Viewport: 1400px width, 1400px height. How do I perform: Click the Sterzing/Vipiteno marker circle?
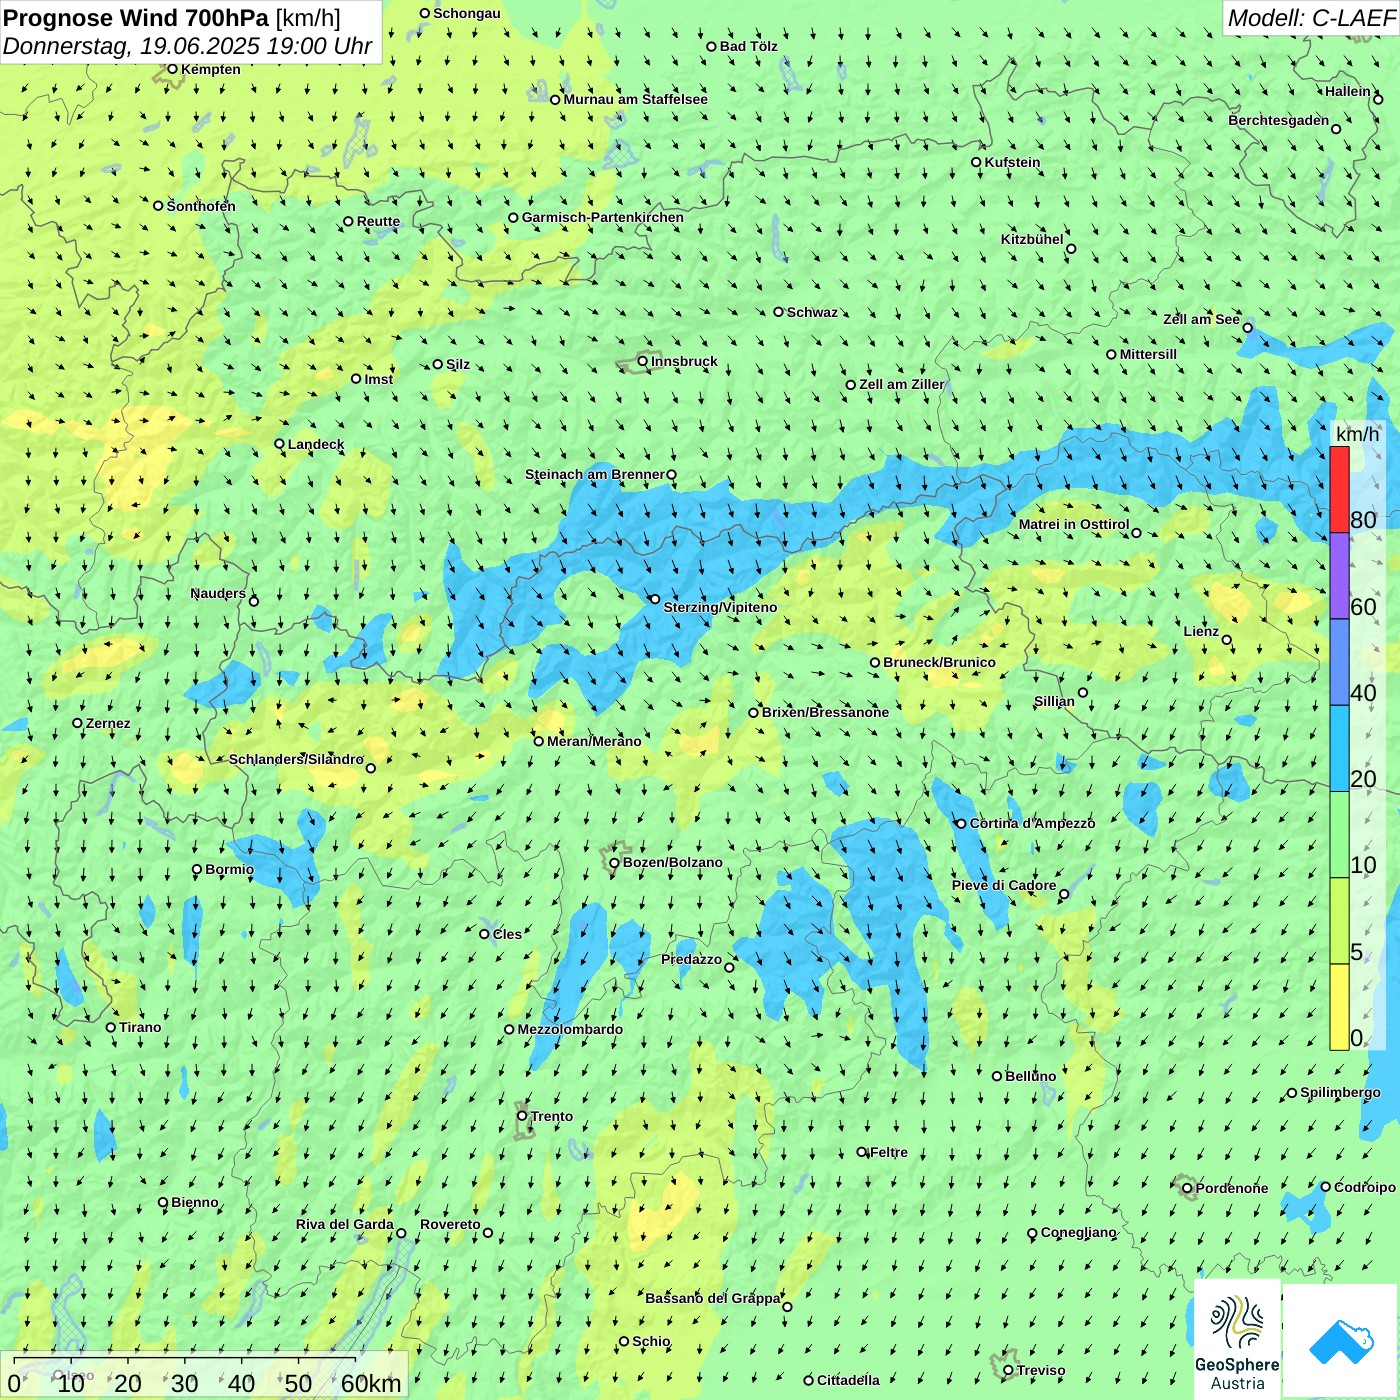[x=655, y=599]
